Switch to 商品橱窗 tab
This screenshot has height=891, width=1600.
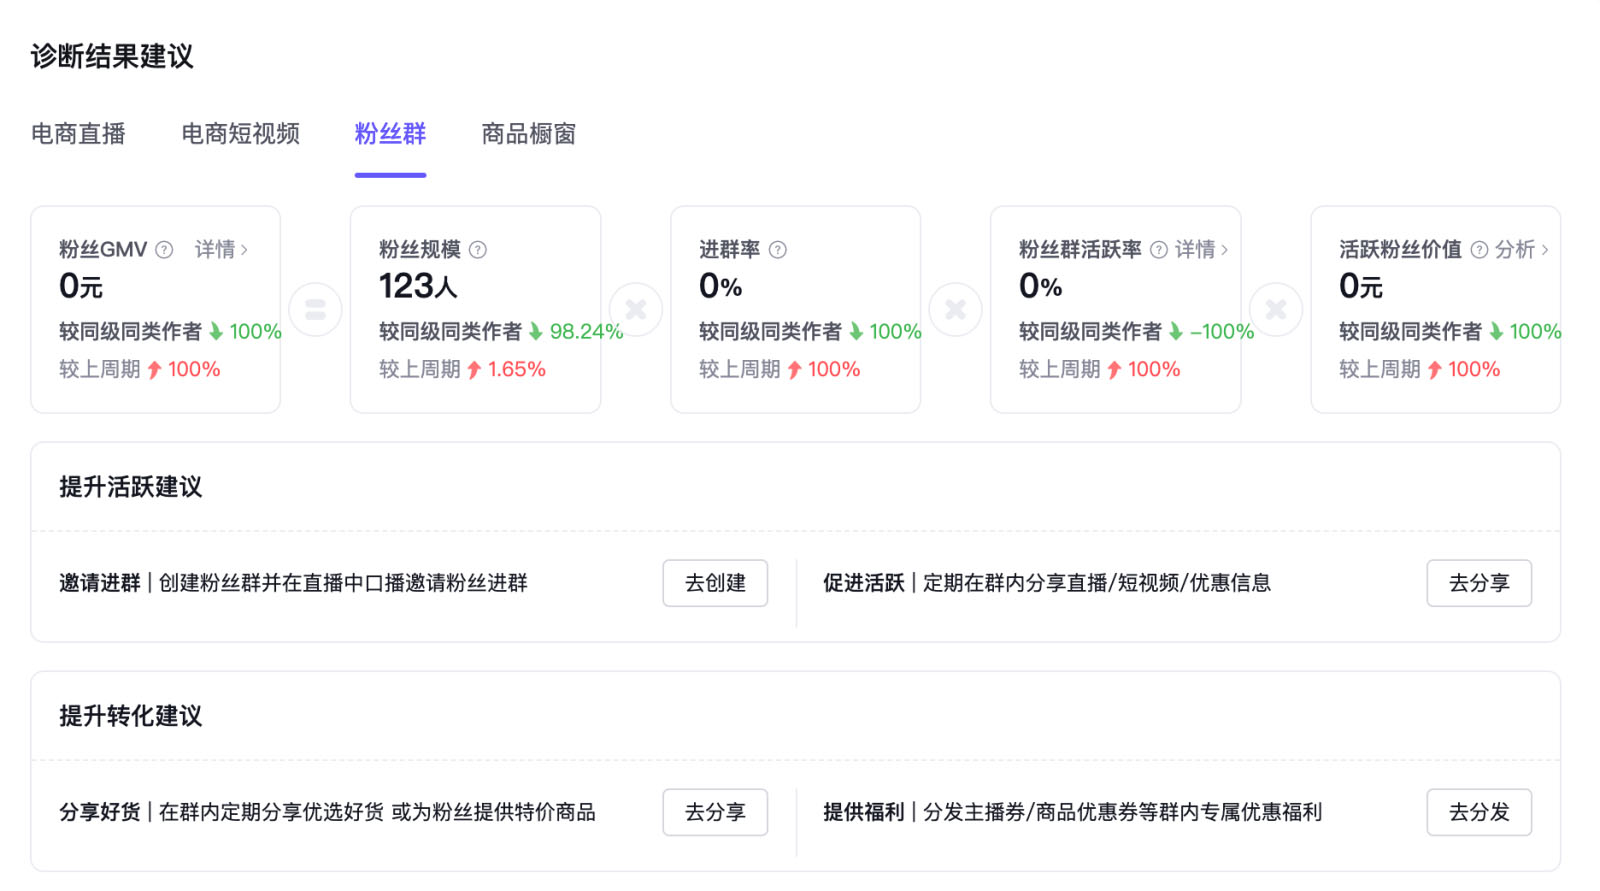click(x=528, y=134)
